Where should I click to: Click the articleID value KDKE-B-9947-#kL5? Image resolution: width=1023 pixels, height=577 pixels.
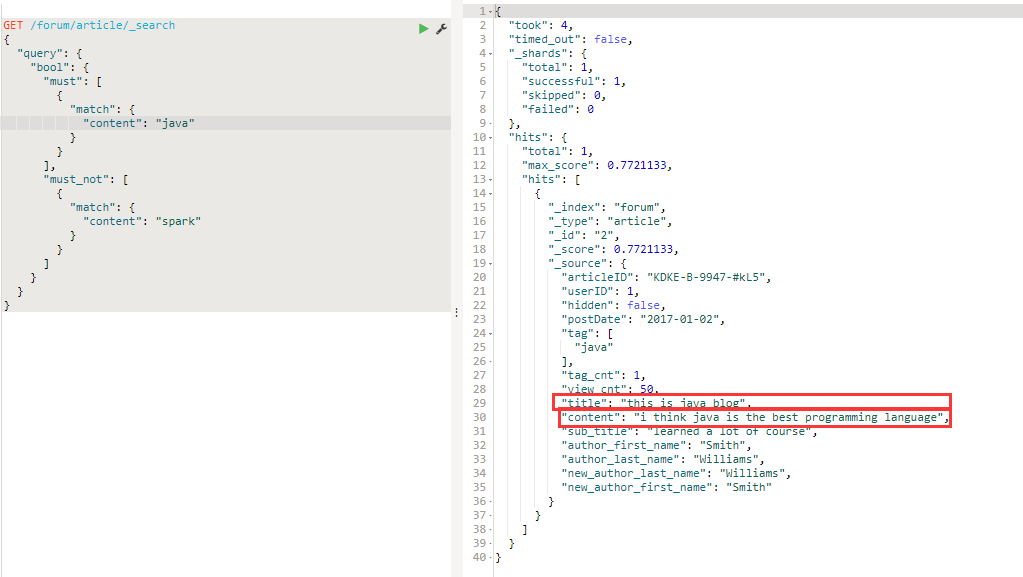pos(705,277)
